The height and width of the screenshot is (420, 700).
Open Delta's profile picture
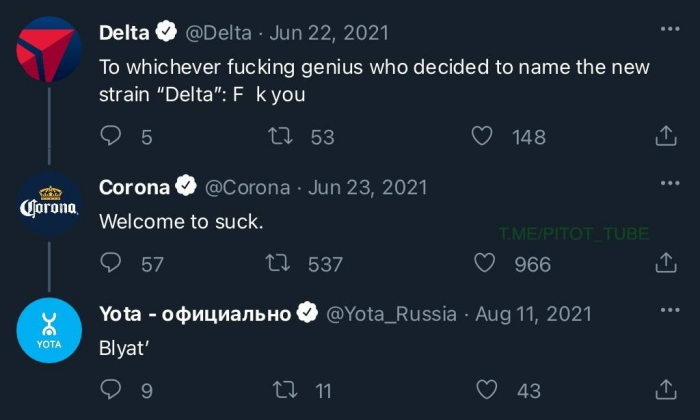(49, 56)
